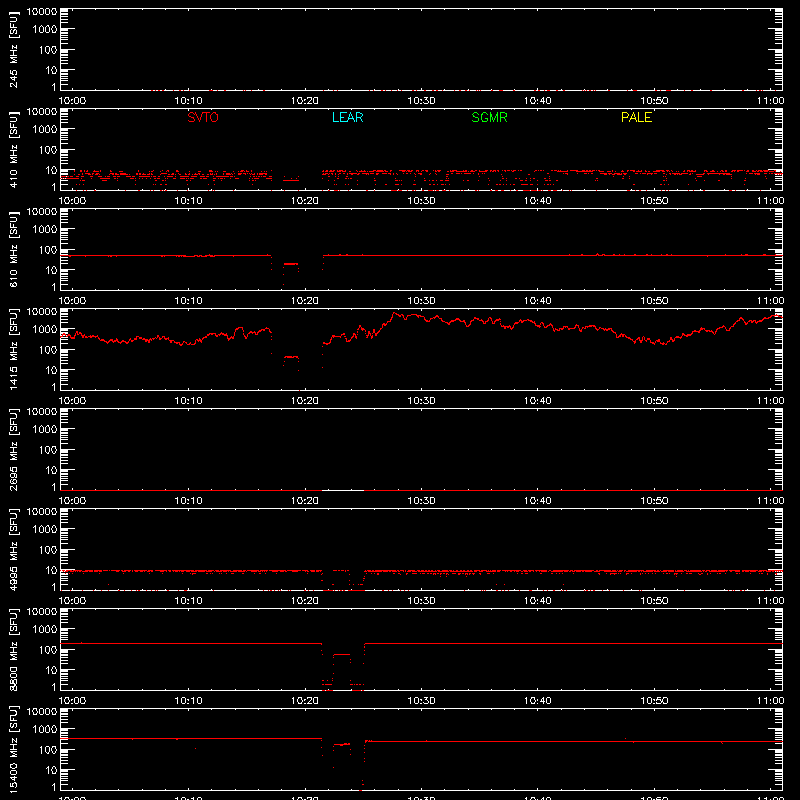Viewport: 800px width, 800px height.
Task: Click the 1415 MHz curve's highest peak
Action: point(394,314)
